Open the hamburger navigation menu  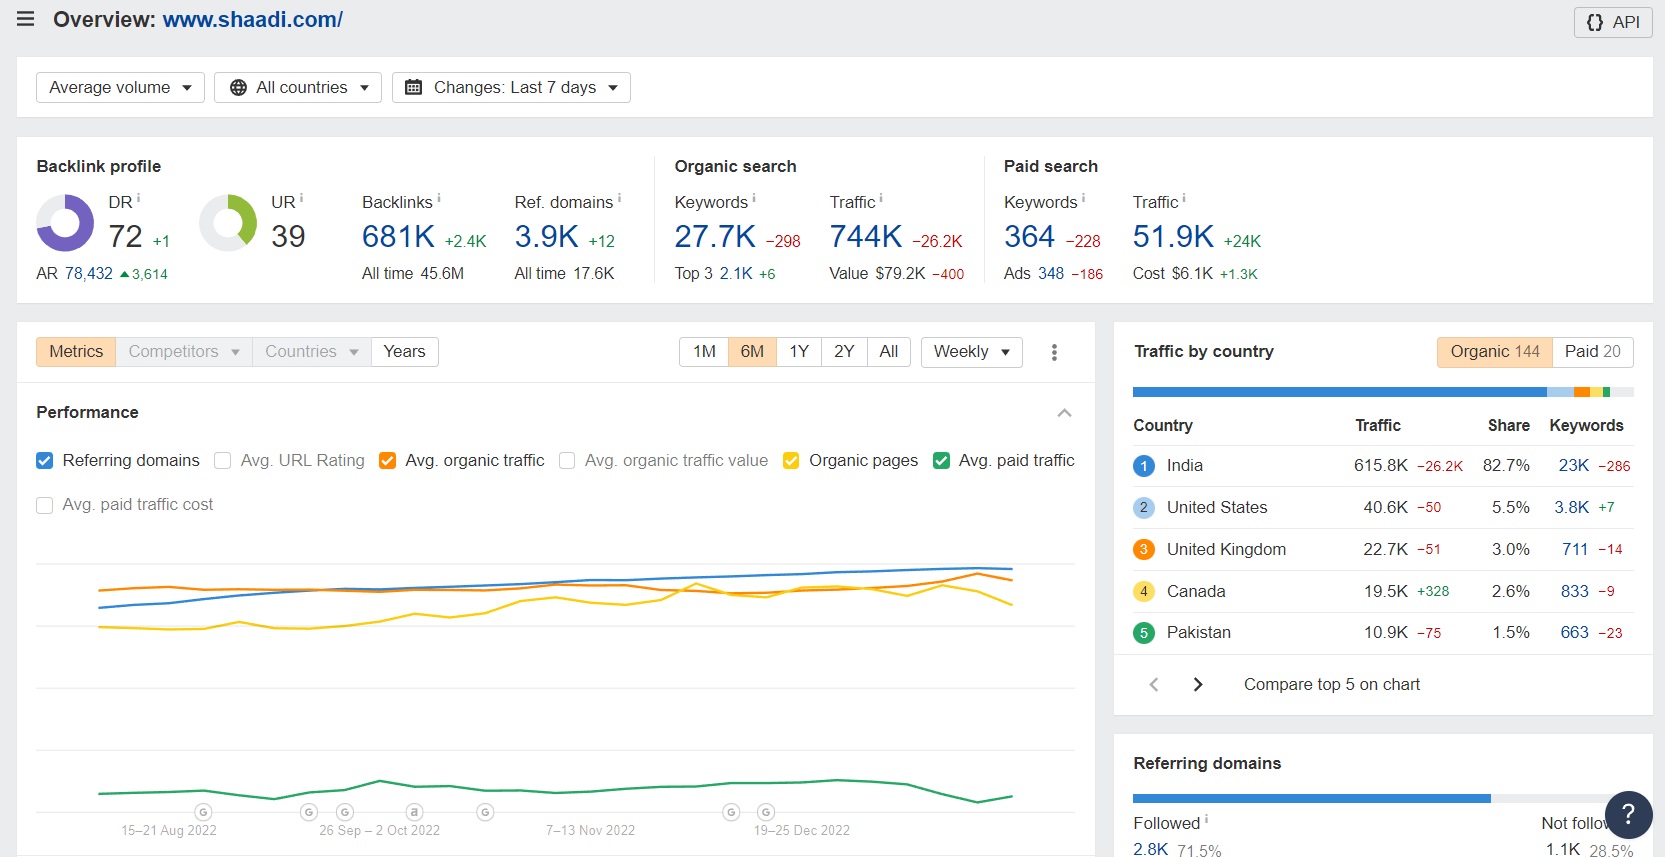pyautogui.click(x=26, y=19)
